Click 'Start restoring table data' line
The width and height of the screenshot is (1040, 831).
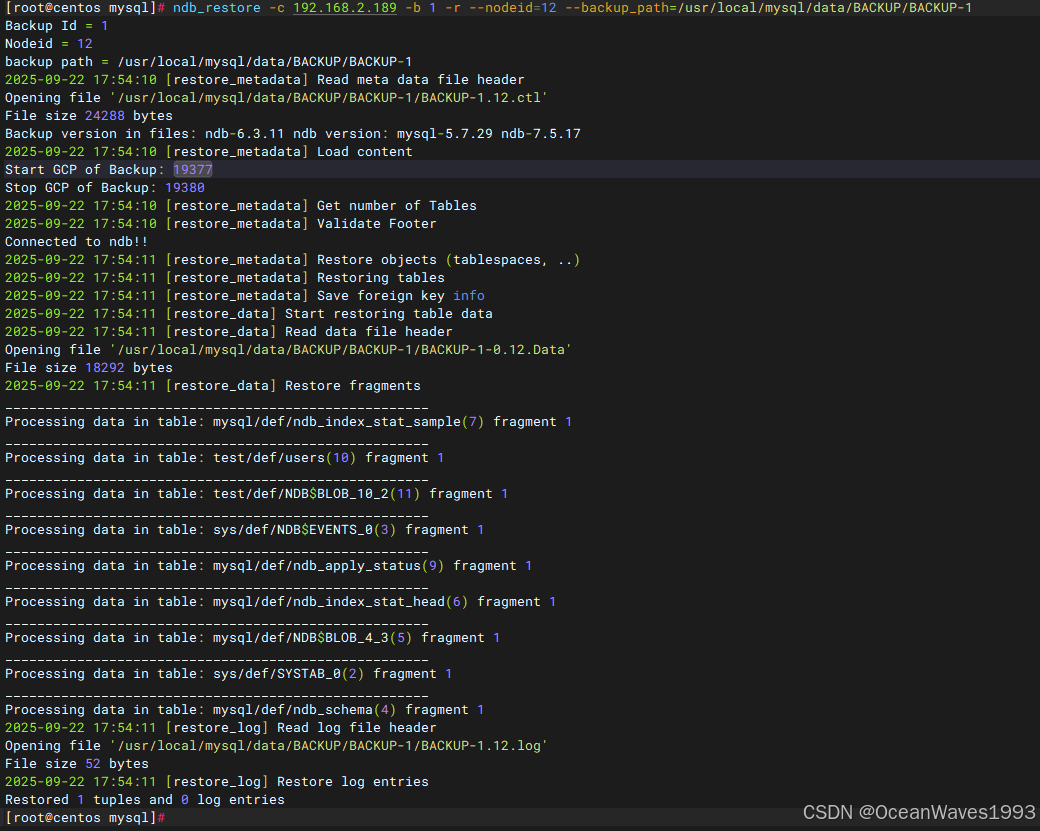[249, 313]
